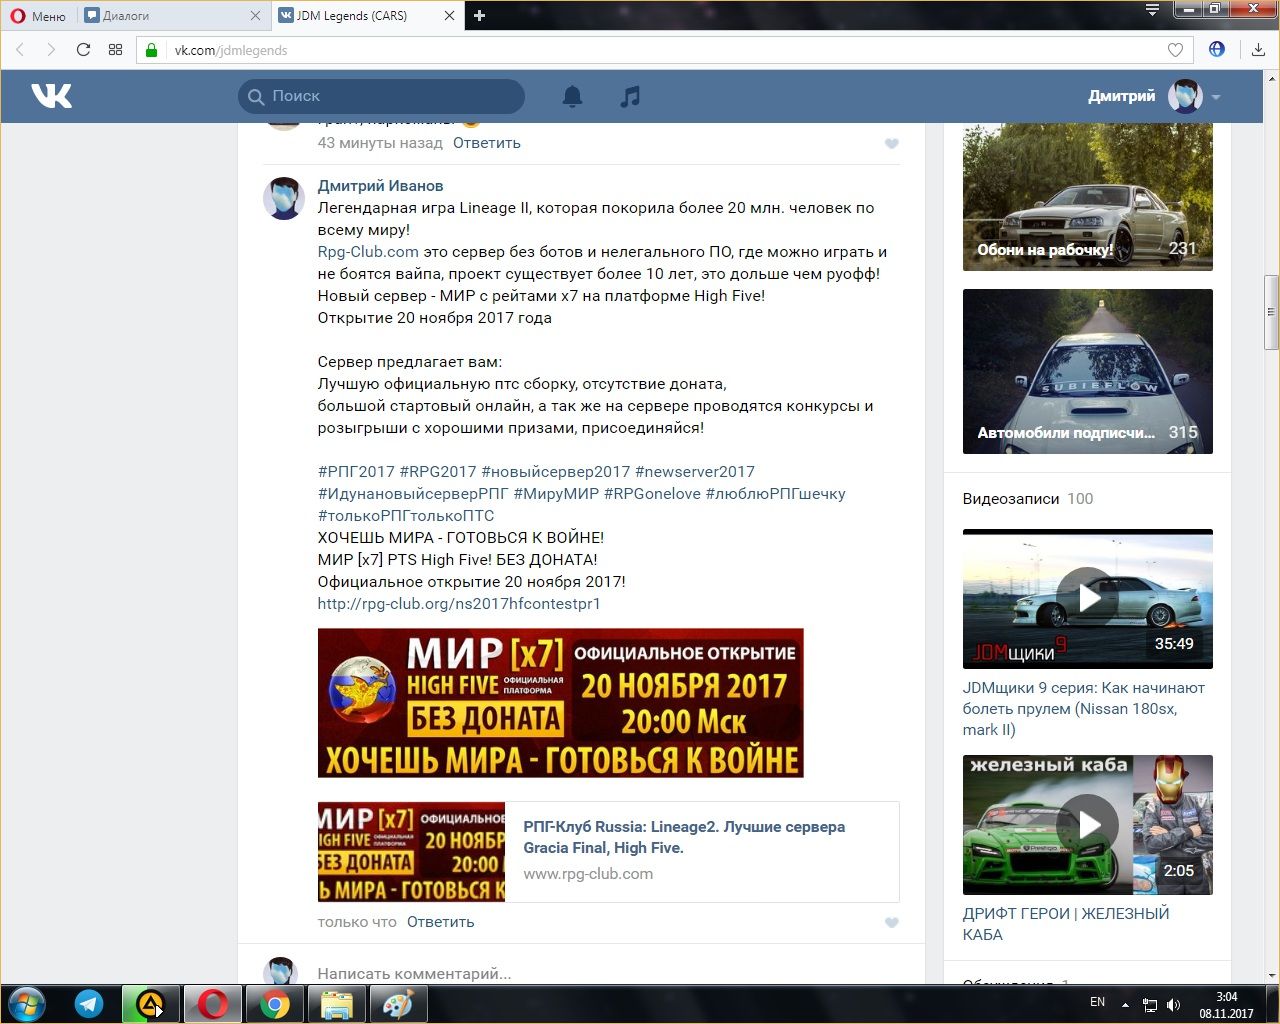Open Opera from the taskbar
1280x1024 pixels.
point(212,1004)
